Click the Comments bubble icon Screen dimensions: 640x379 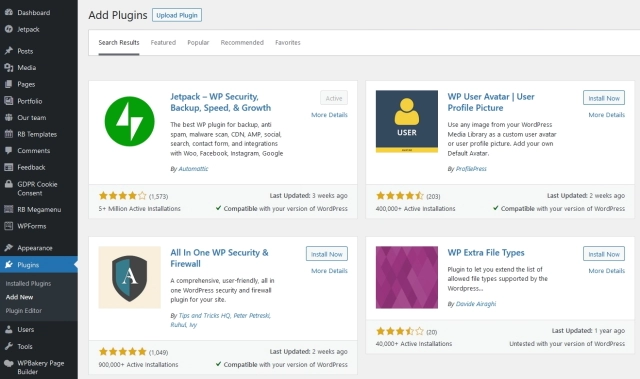(9, 151)
